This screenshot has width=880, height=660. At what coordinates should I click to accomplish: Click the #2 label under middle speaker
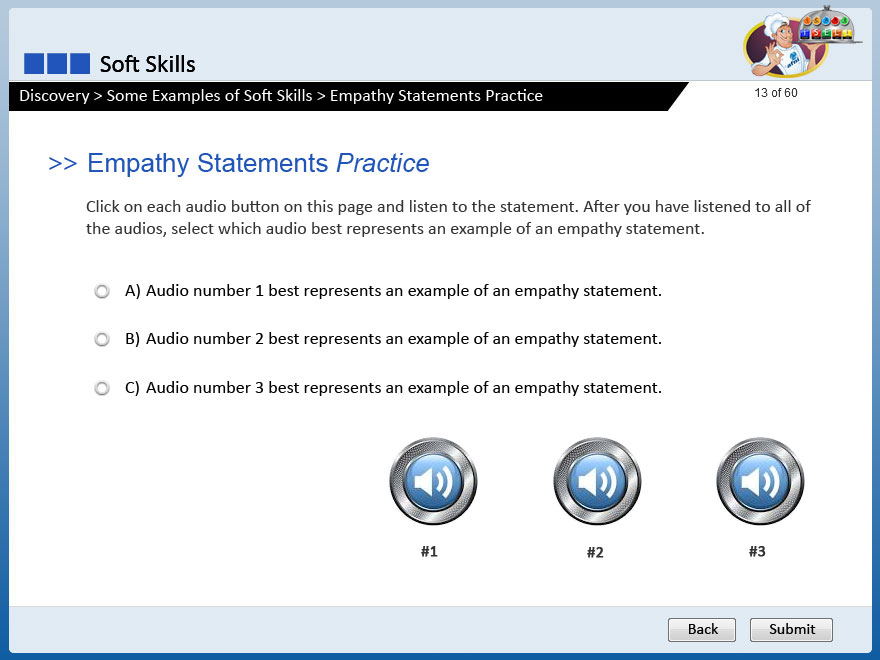point(595,552)
